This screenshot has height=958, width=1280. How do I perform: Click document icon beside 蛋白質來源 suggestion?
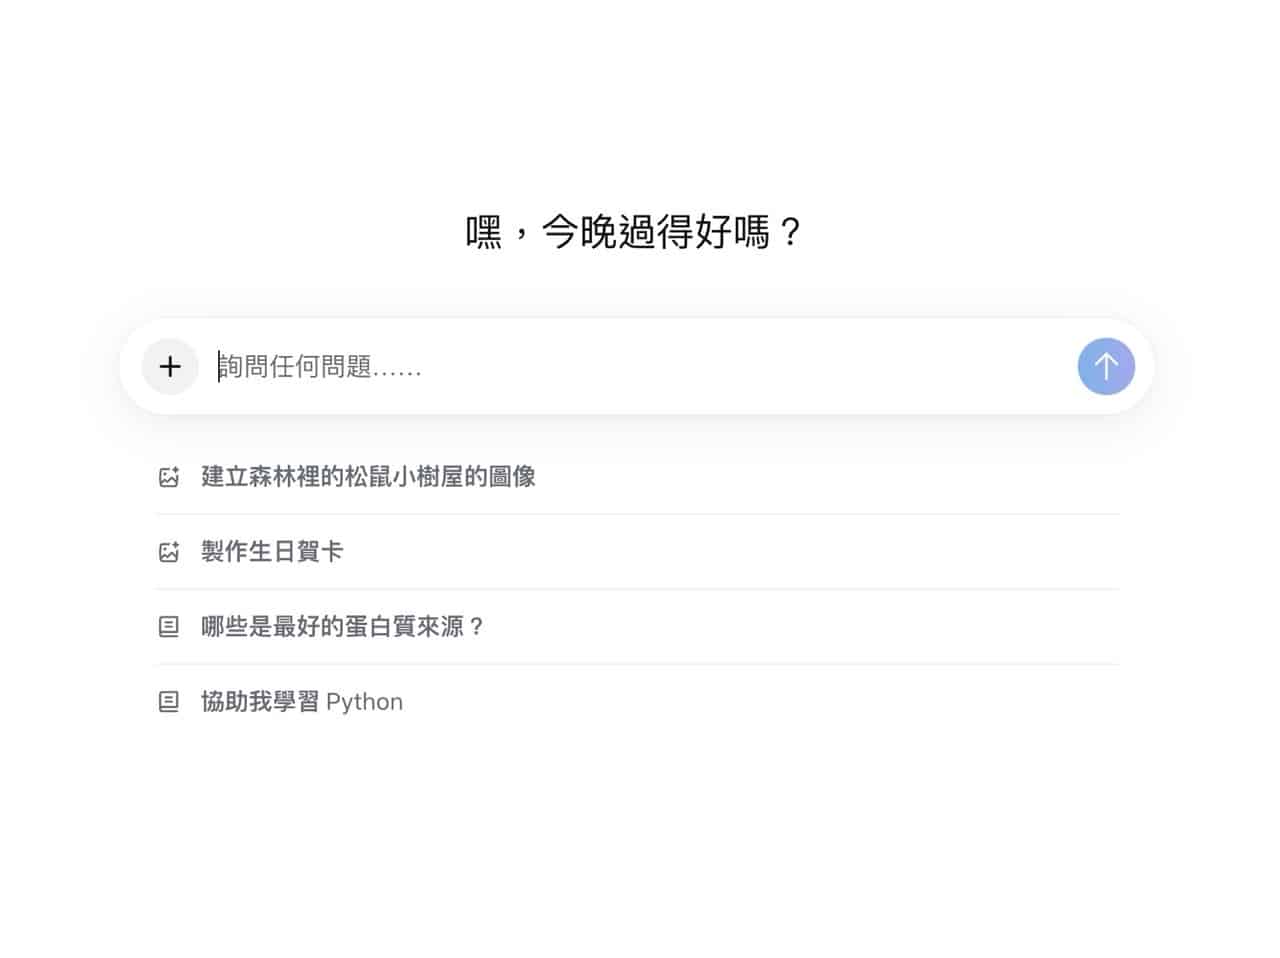[x=169, y=627]
